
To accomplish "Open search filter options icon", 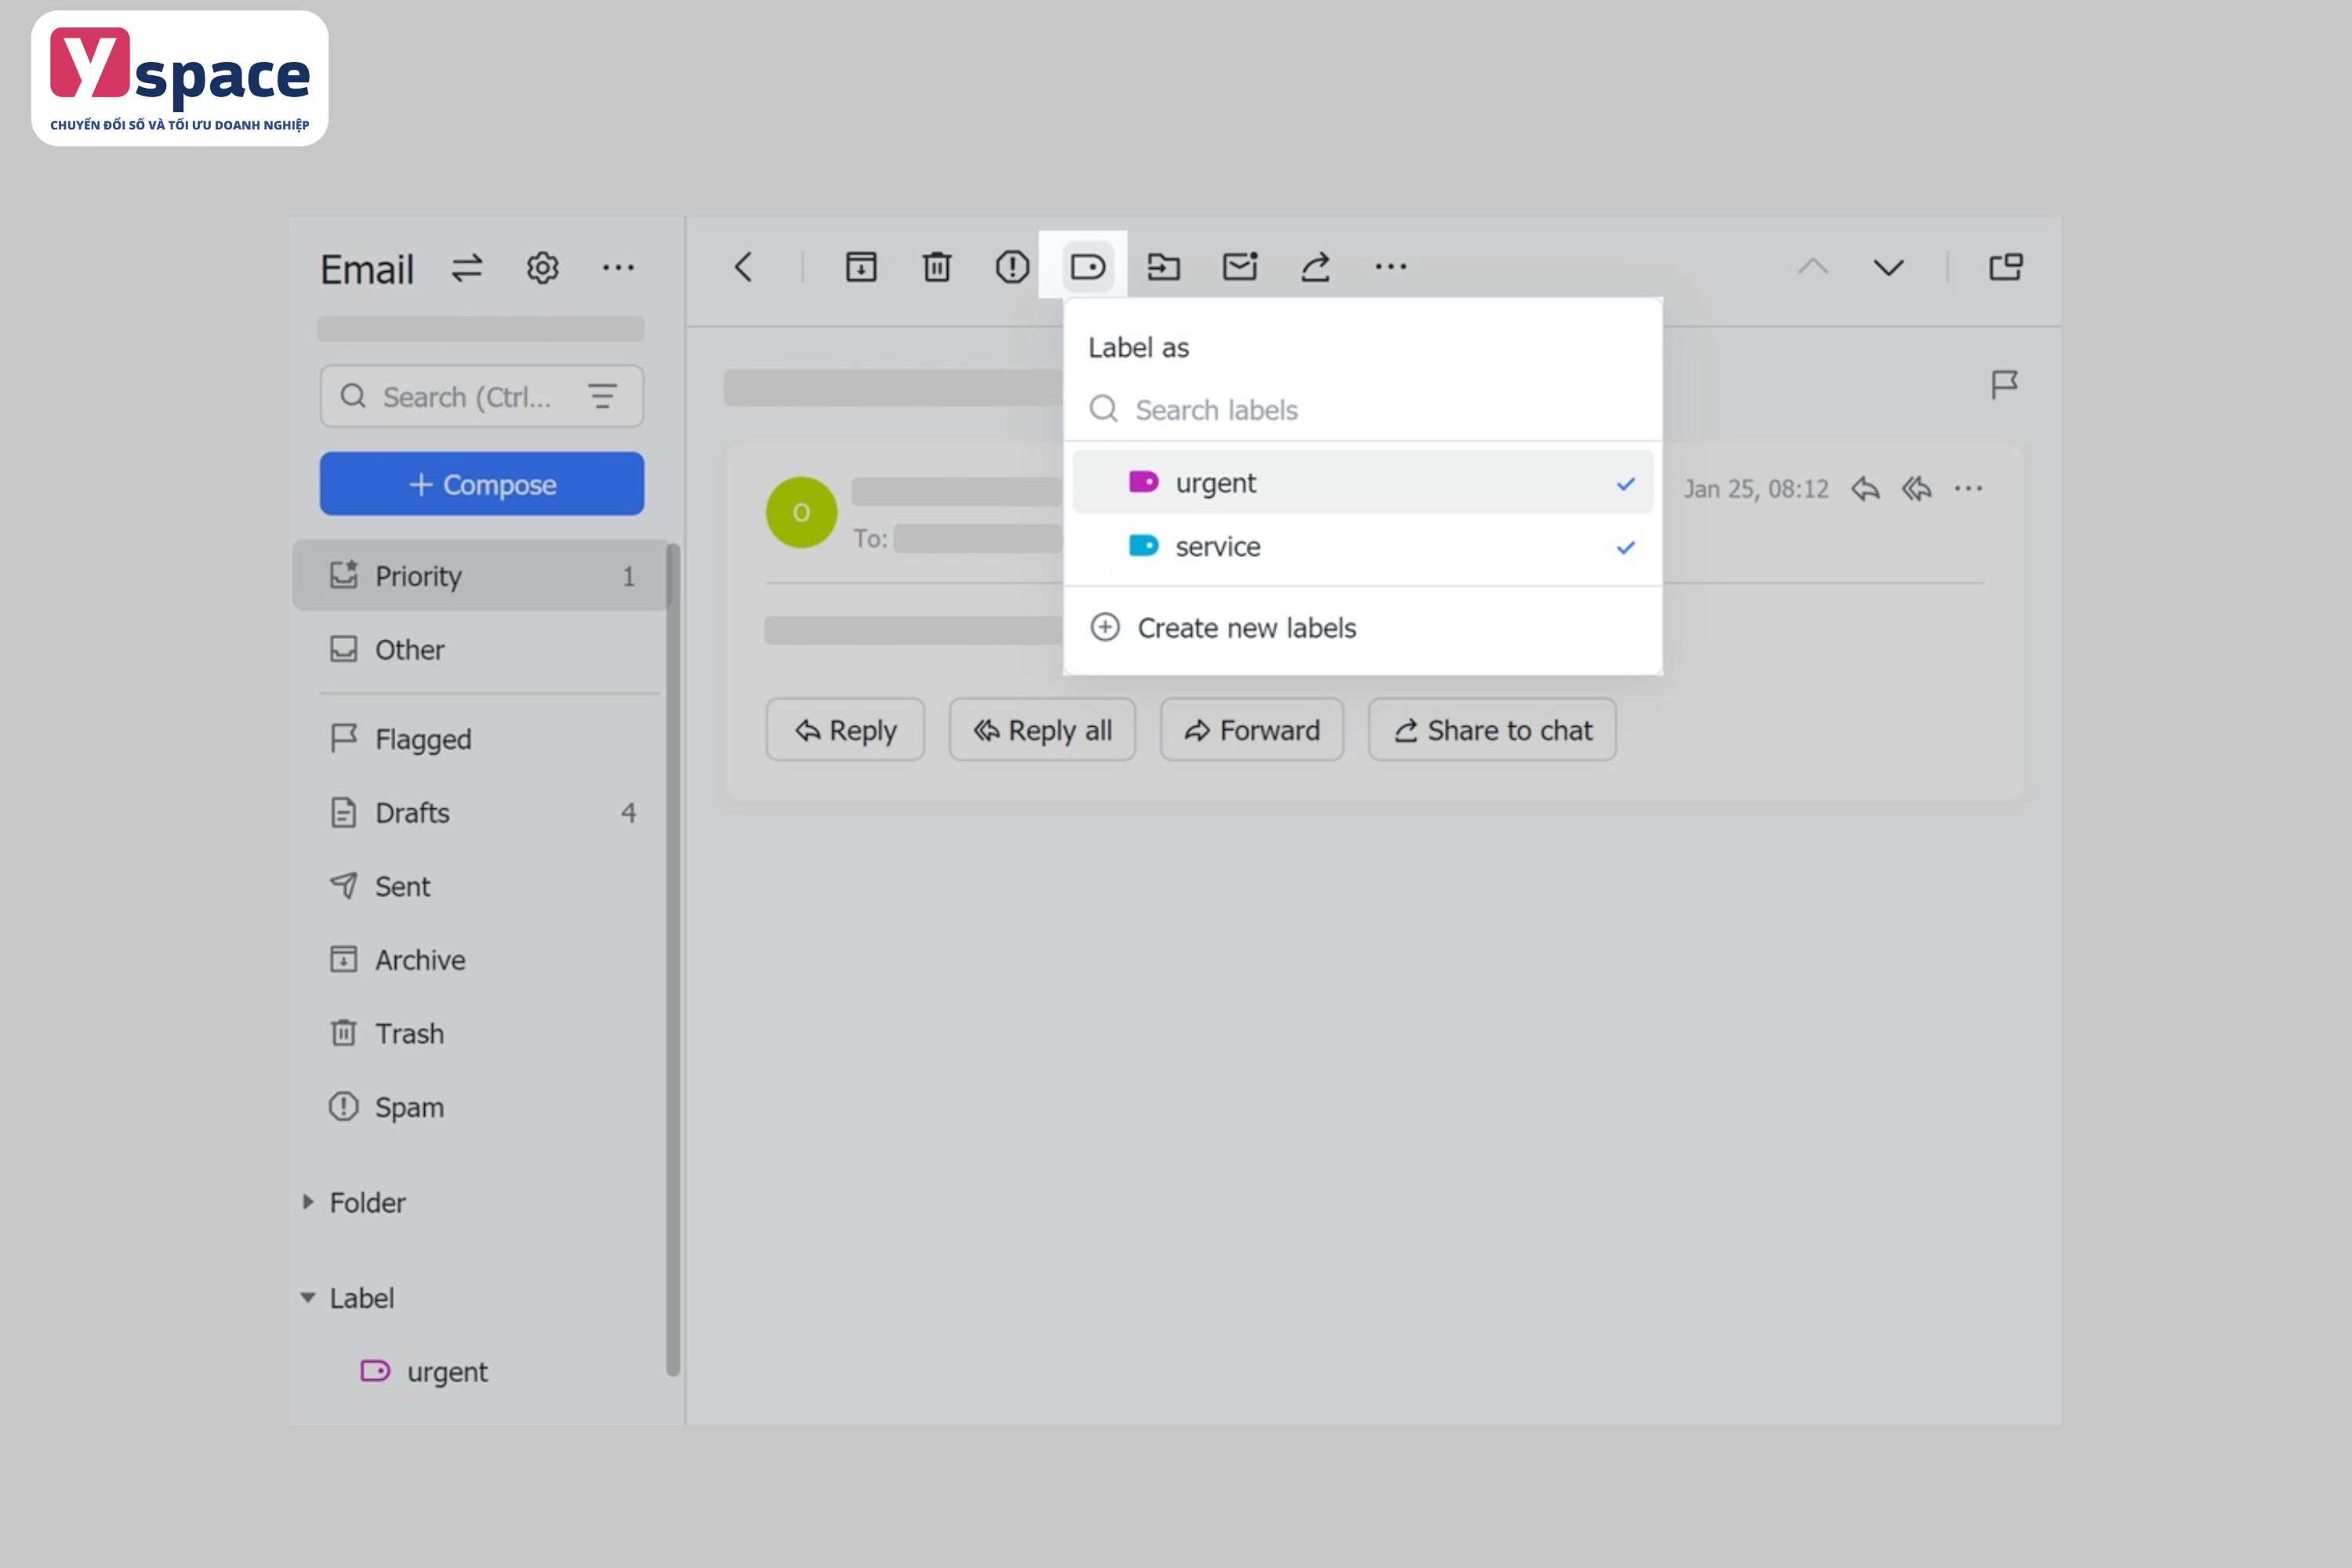I will coord(602,397).
